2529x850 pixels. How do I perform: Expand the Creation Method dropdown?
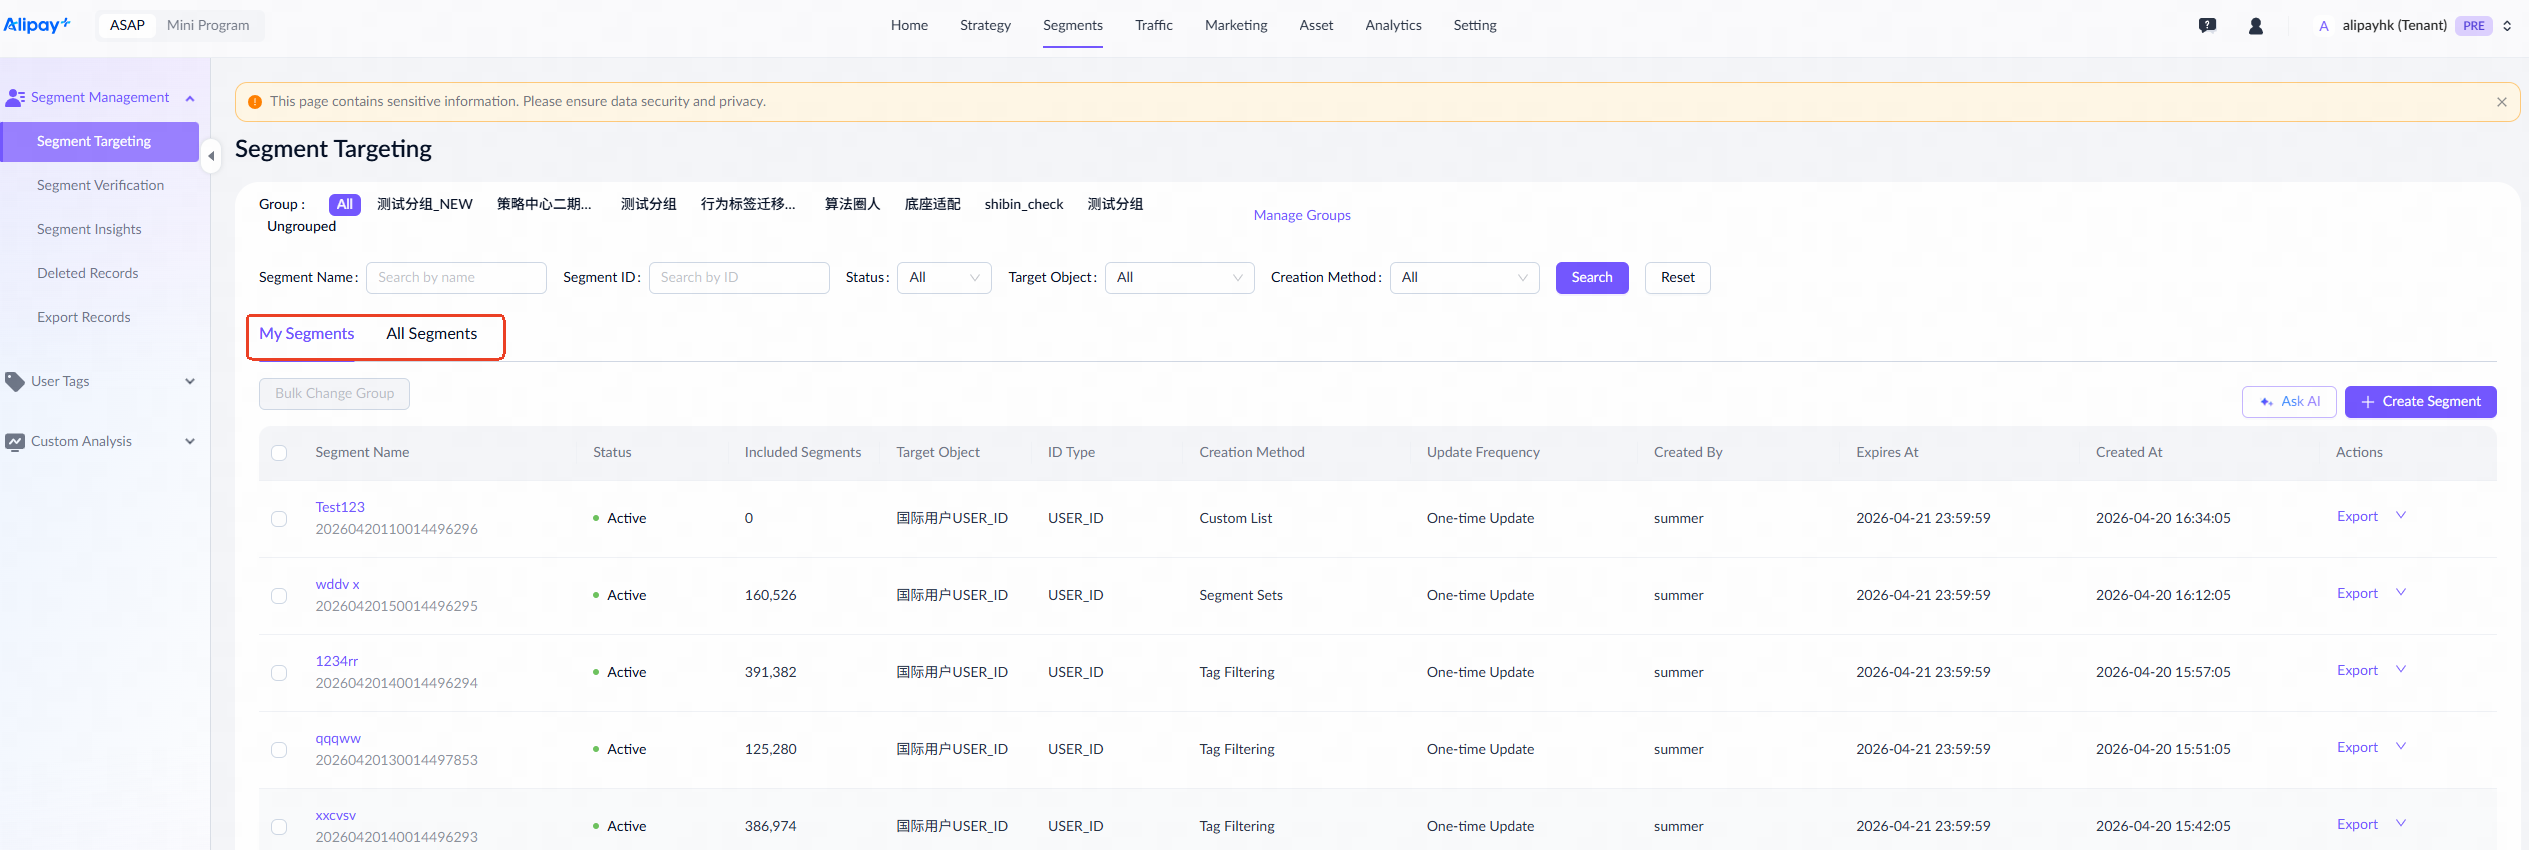(x=1463, y=278)
